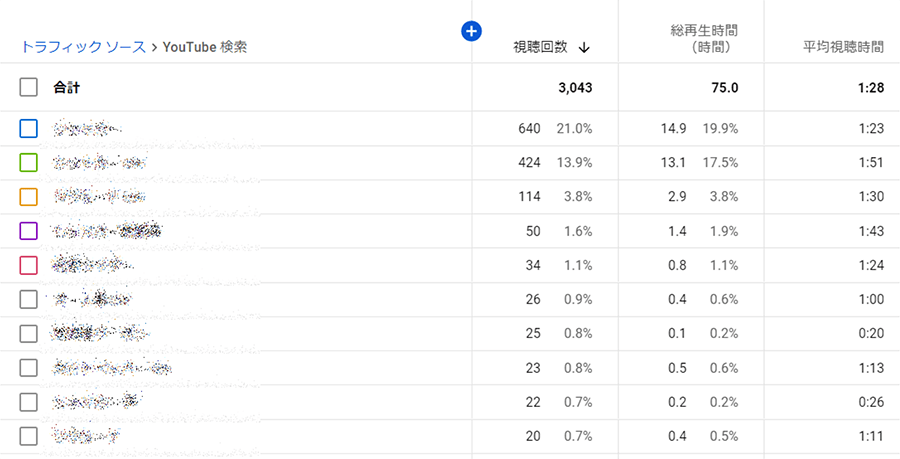Sort by the 視聴回数 column header
This screenshot has width=900, height=459.
tap(540, 47)
